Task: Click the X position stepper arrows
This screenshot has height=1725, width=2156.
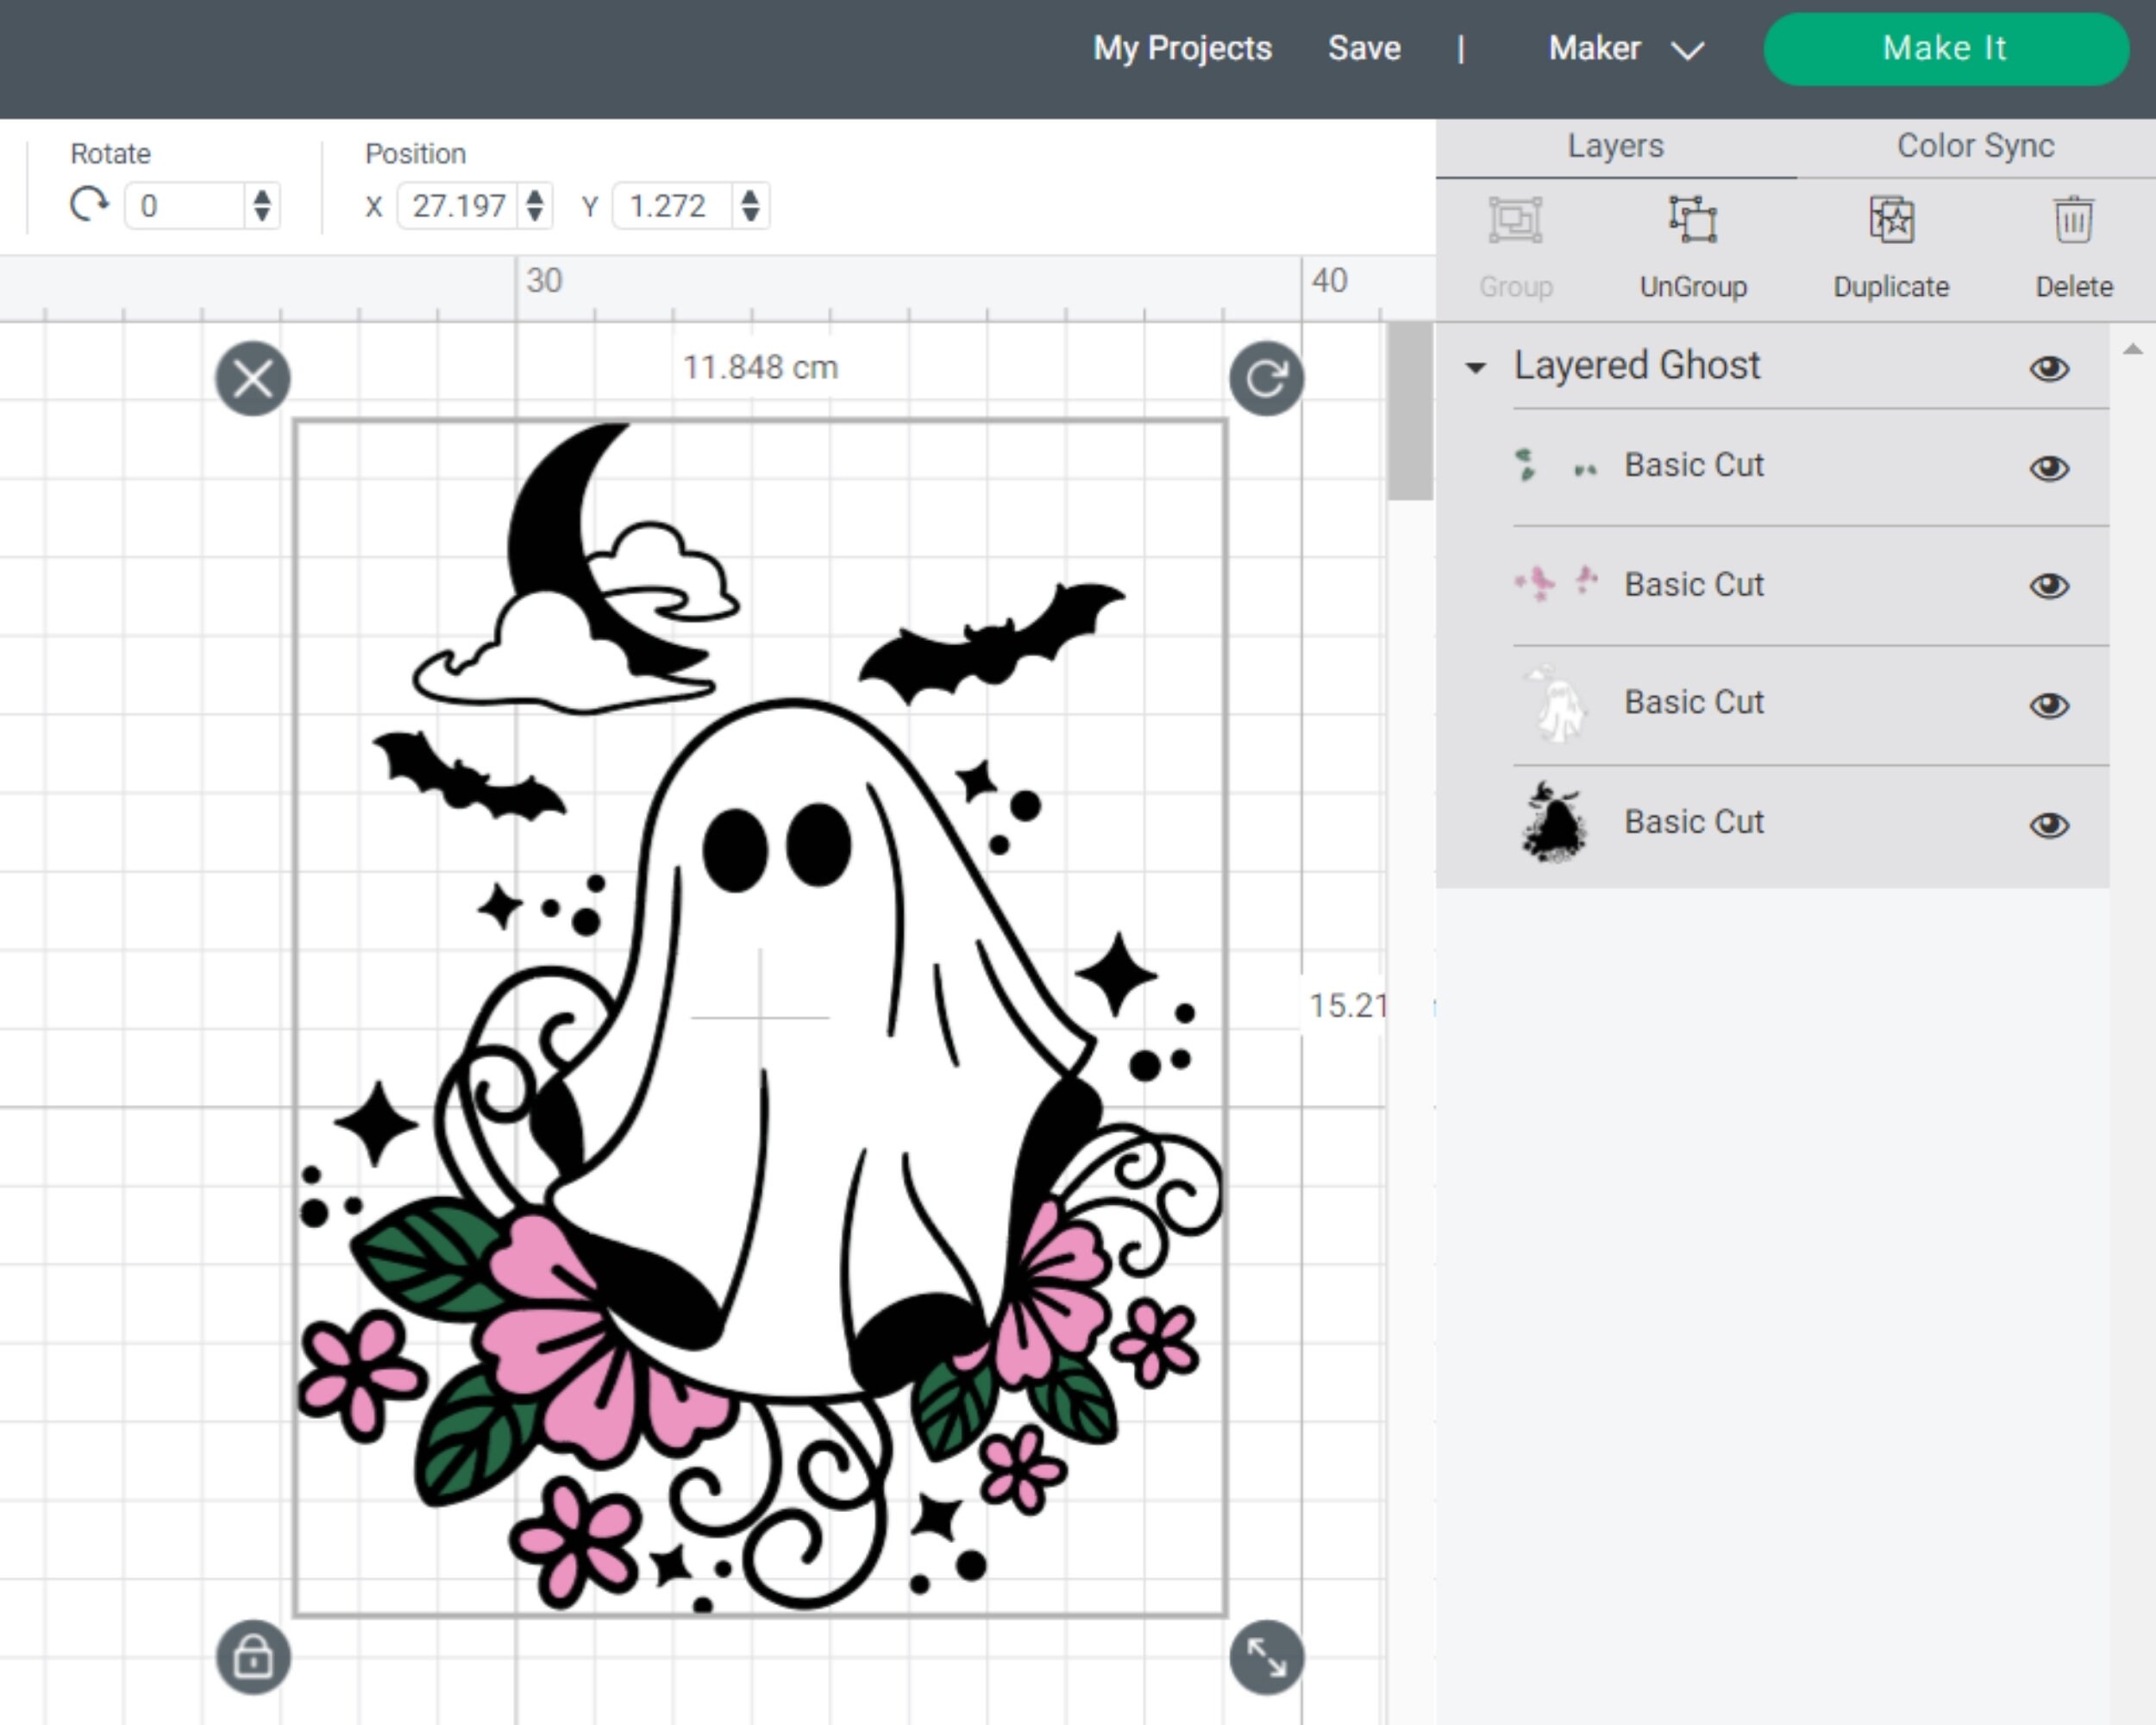Action: (x=536, y=206)
